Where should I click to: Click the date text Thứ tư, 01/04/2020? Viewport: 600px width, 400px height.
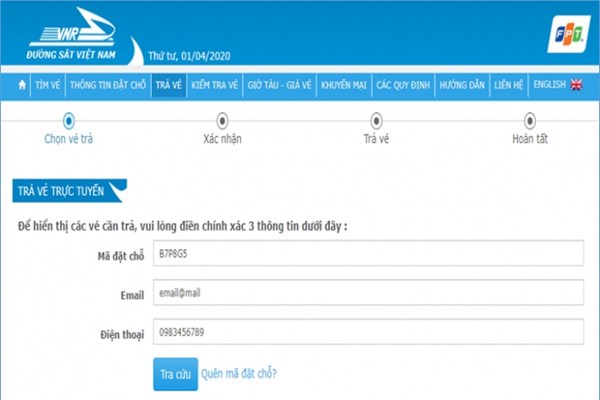click(x=189, y=56)
